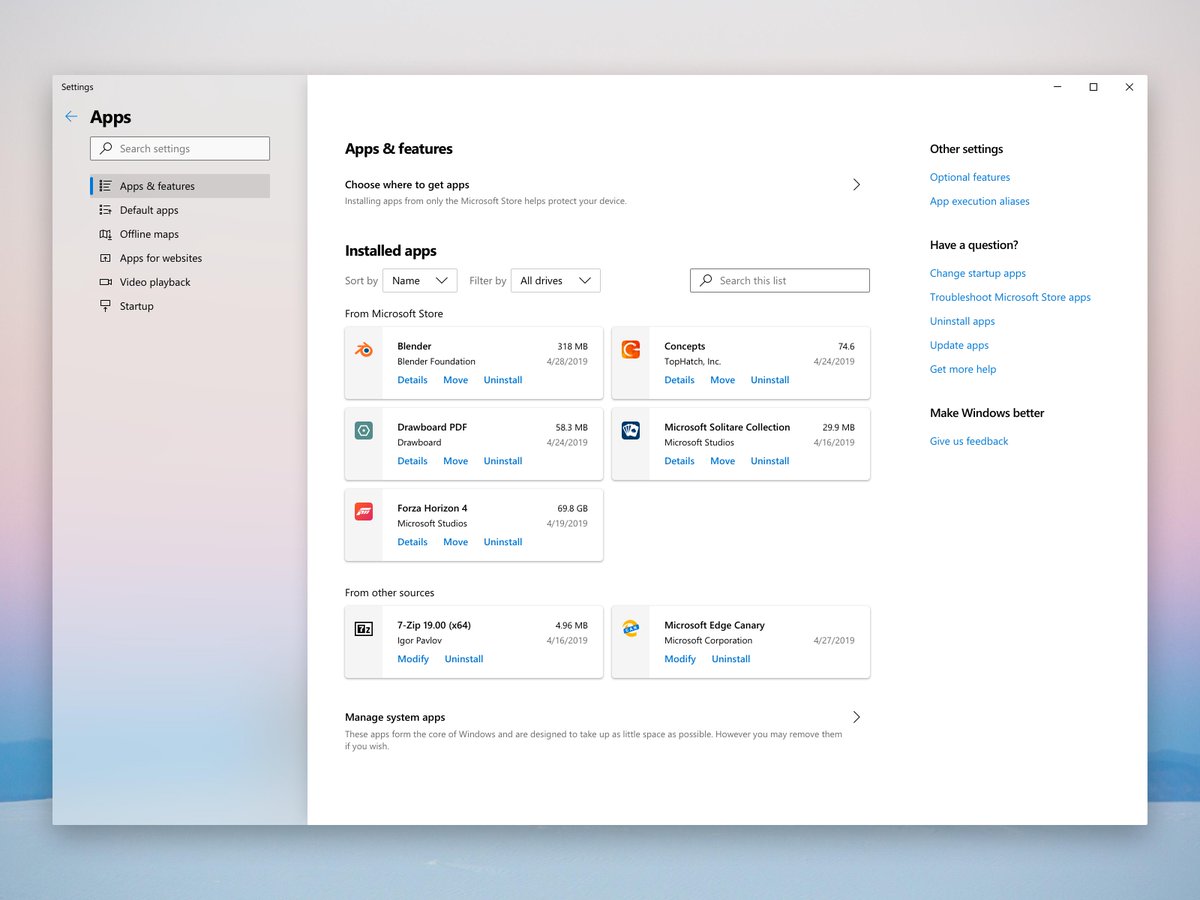Open Change startup apps link
Viewport: 1200px width, 900px height.
tap(978, 273)
